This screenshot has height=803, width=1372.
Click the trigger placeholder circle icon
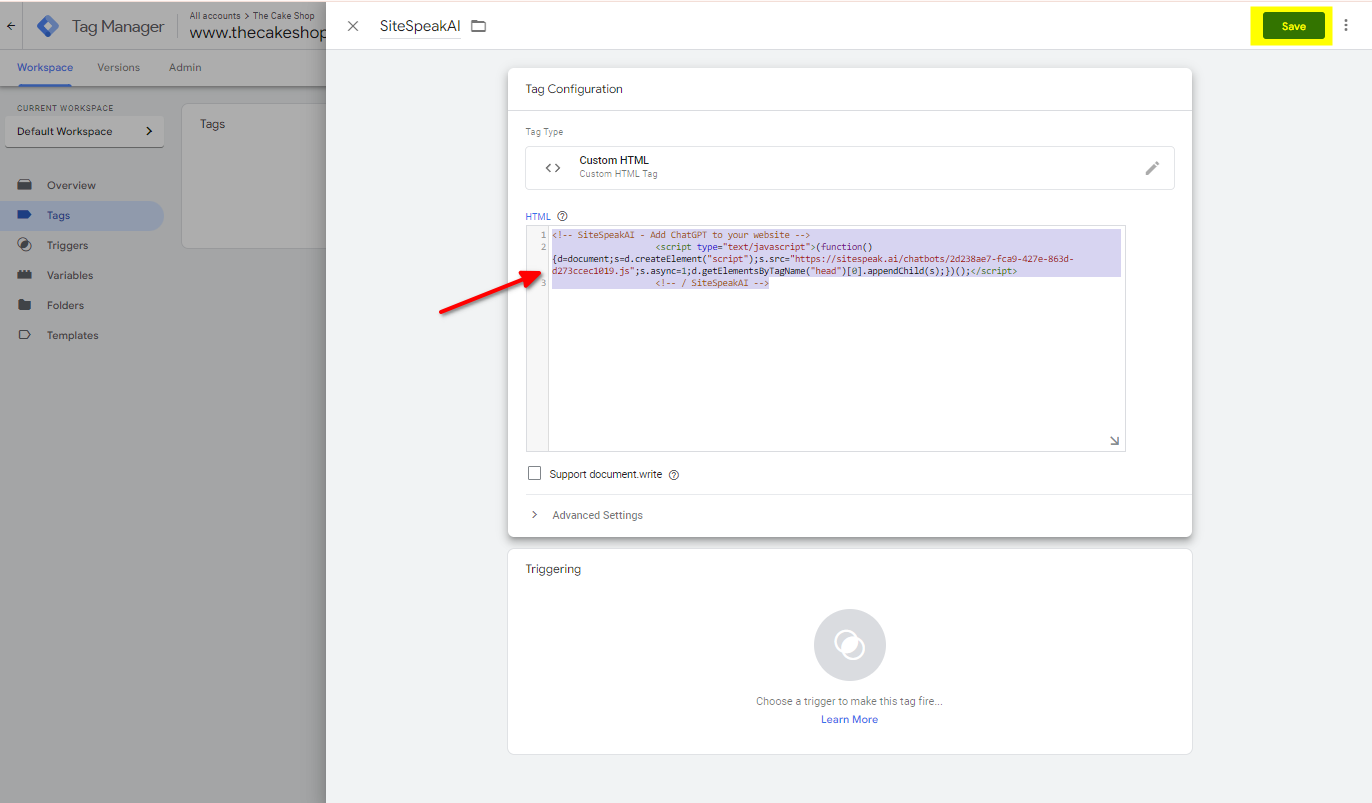click(x=850, y=645)
